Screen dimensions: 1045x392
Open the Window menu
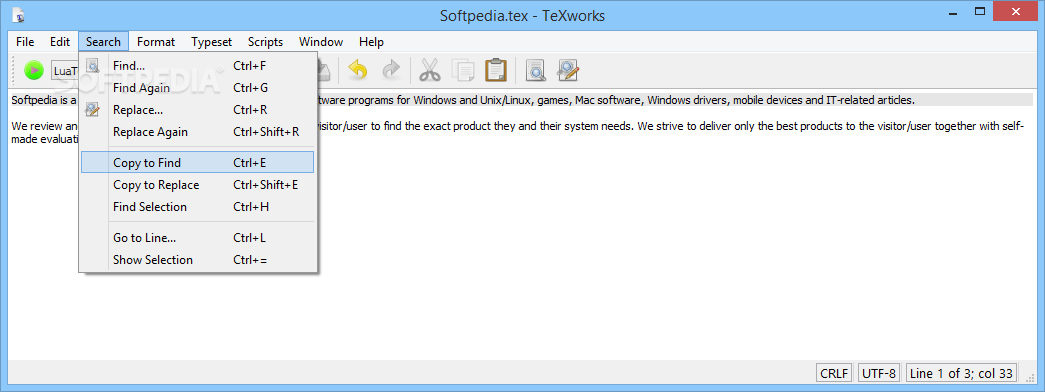(321, 41)
